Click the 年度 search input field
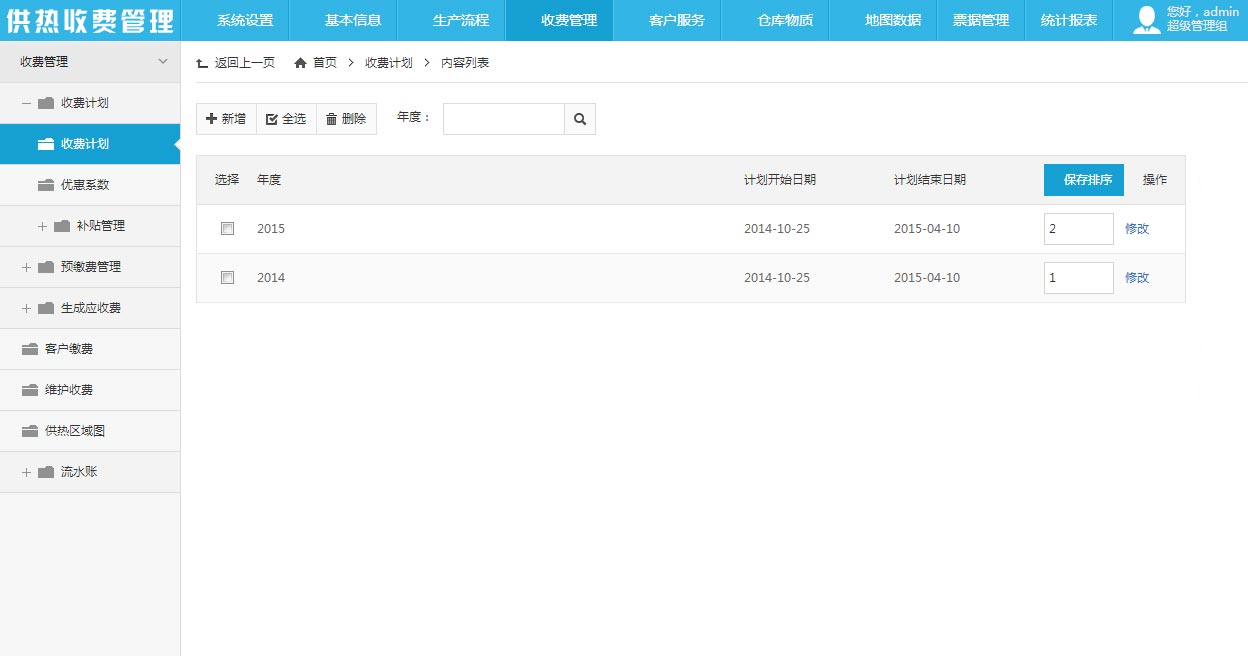Image resolution: width=1248 pixels, height=656 pixels. coord(503,119)
